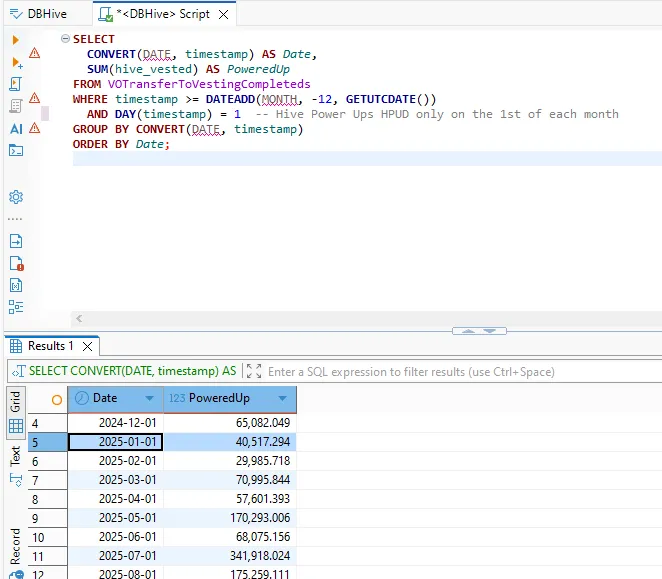Screen dimensions: 662x579
Task: Click the grid icon under the Grid label
Action: [16, 426]
